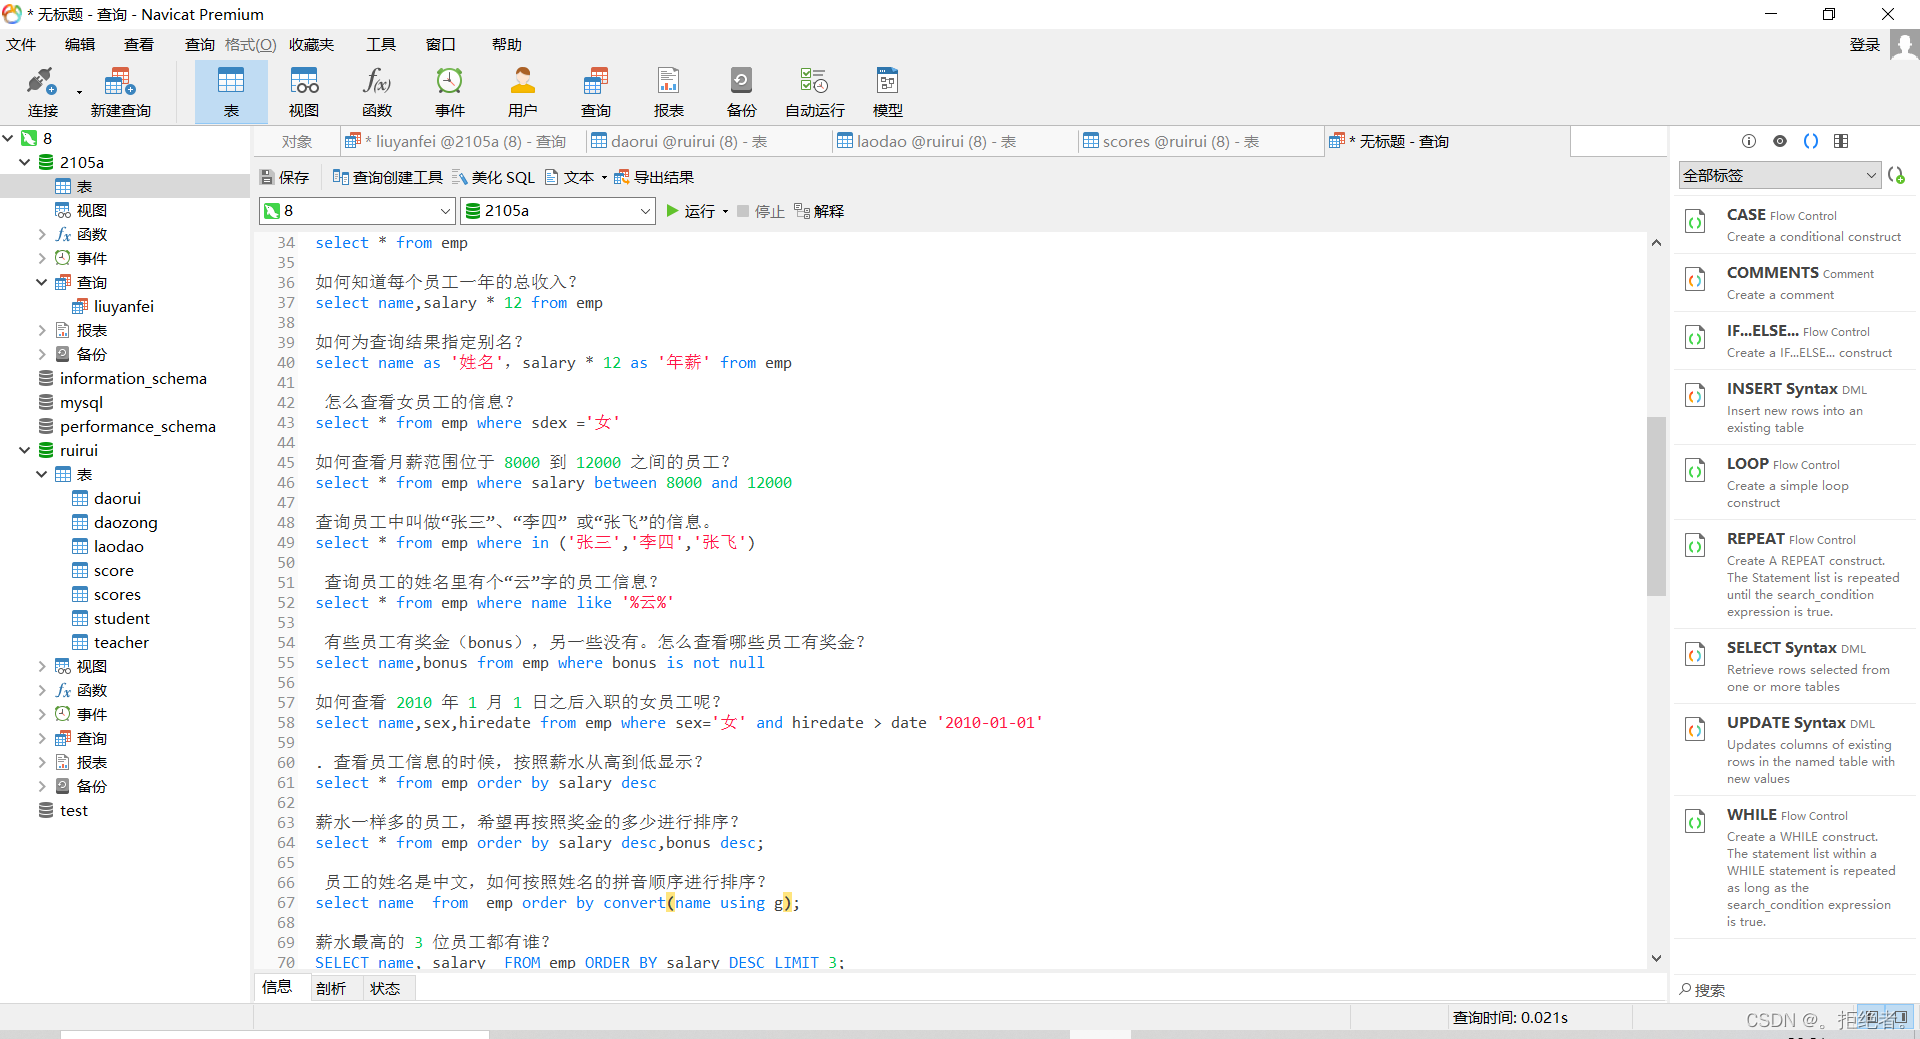
Task: Open the connection dropdown showing 8
Action: 357,211
